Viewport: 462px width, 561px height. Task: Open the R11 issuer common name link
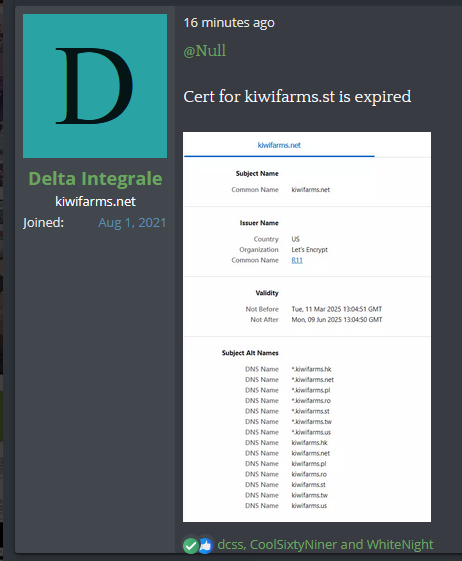(297, 260)
